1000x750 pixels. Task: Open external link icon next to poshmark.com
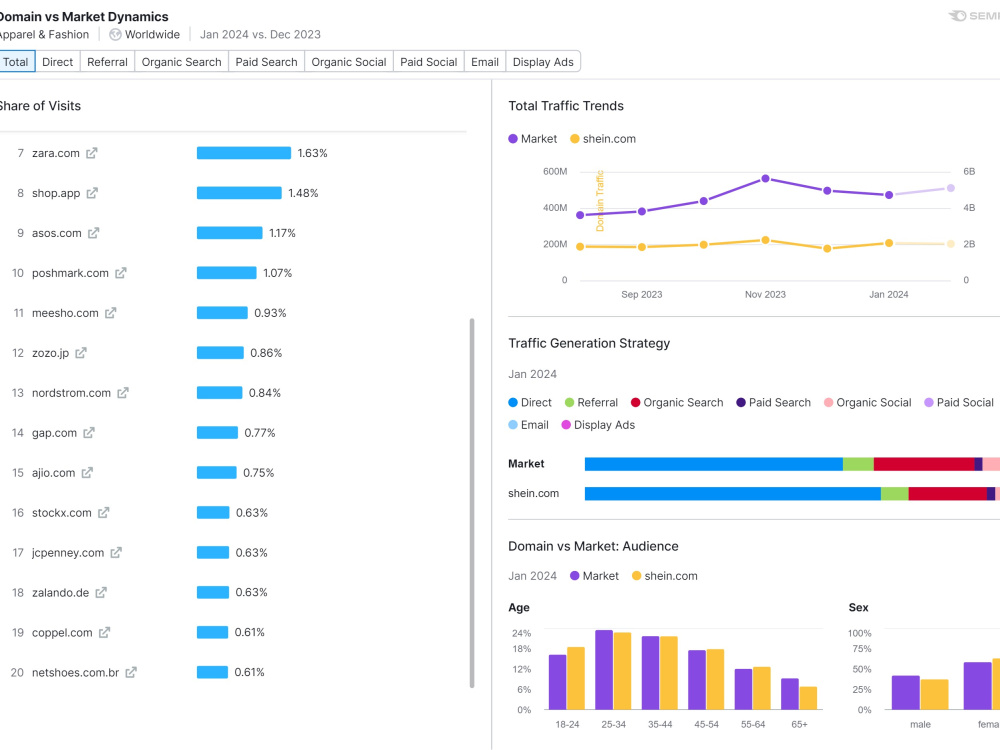pos(121,273)
